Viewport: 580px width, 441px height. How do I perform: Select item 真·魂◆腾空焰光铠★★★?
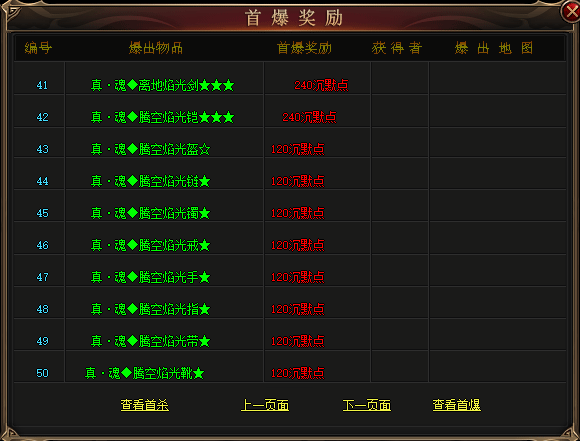tap(163, 117)
